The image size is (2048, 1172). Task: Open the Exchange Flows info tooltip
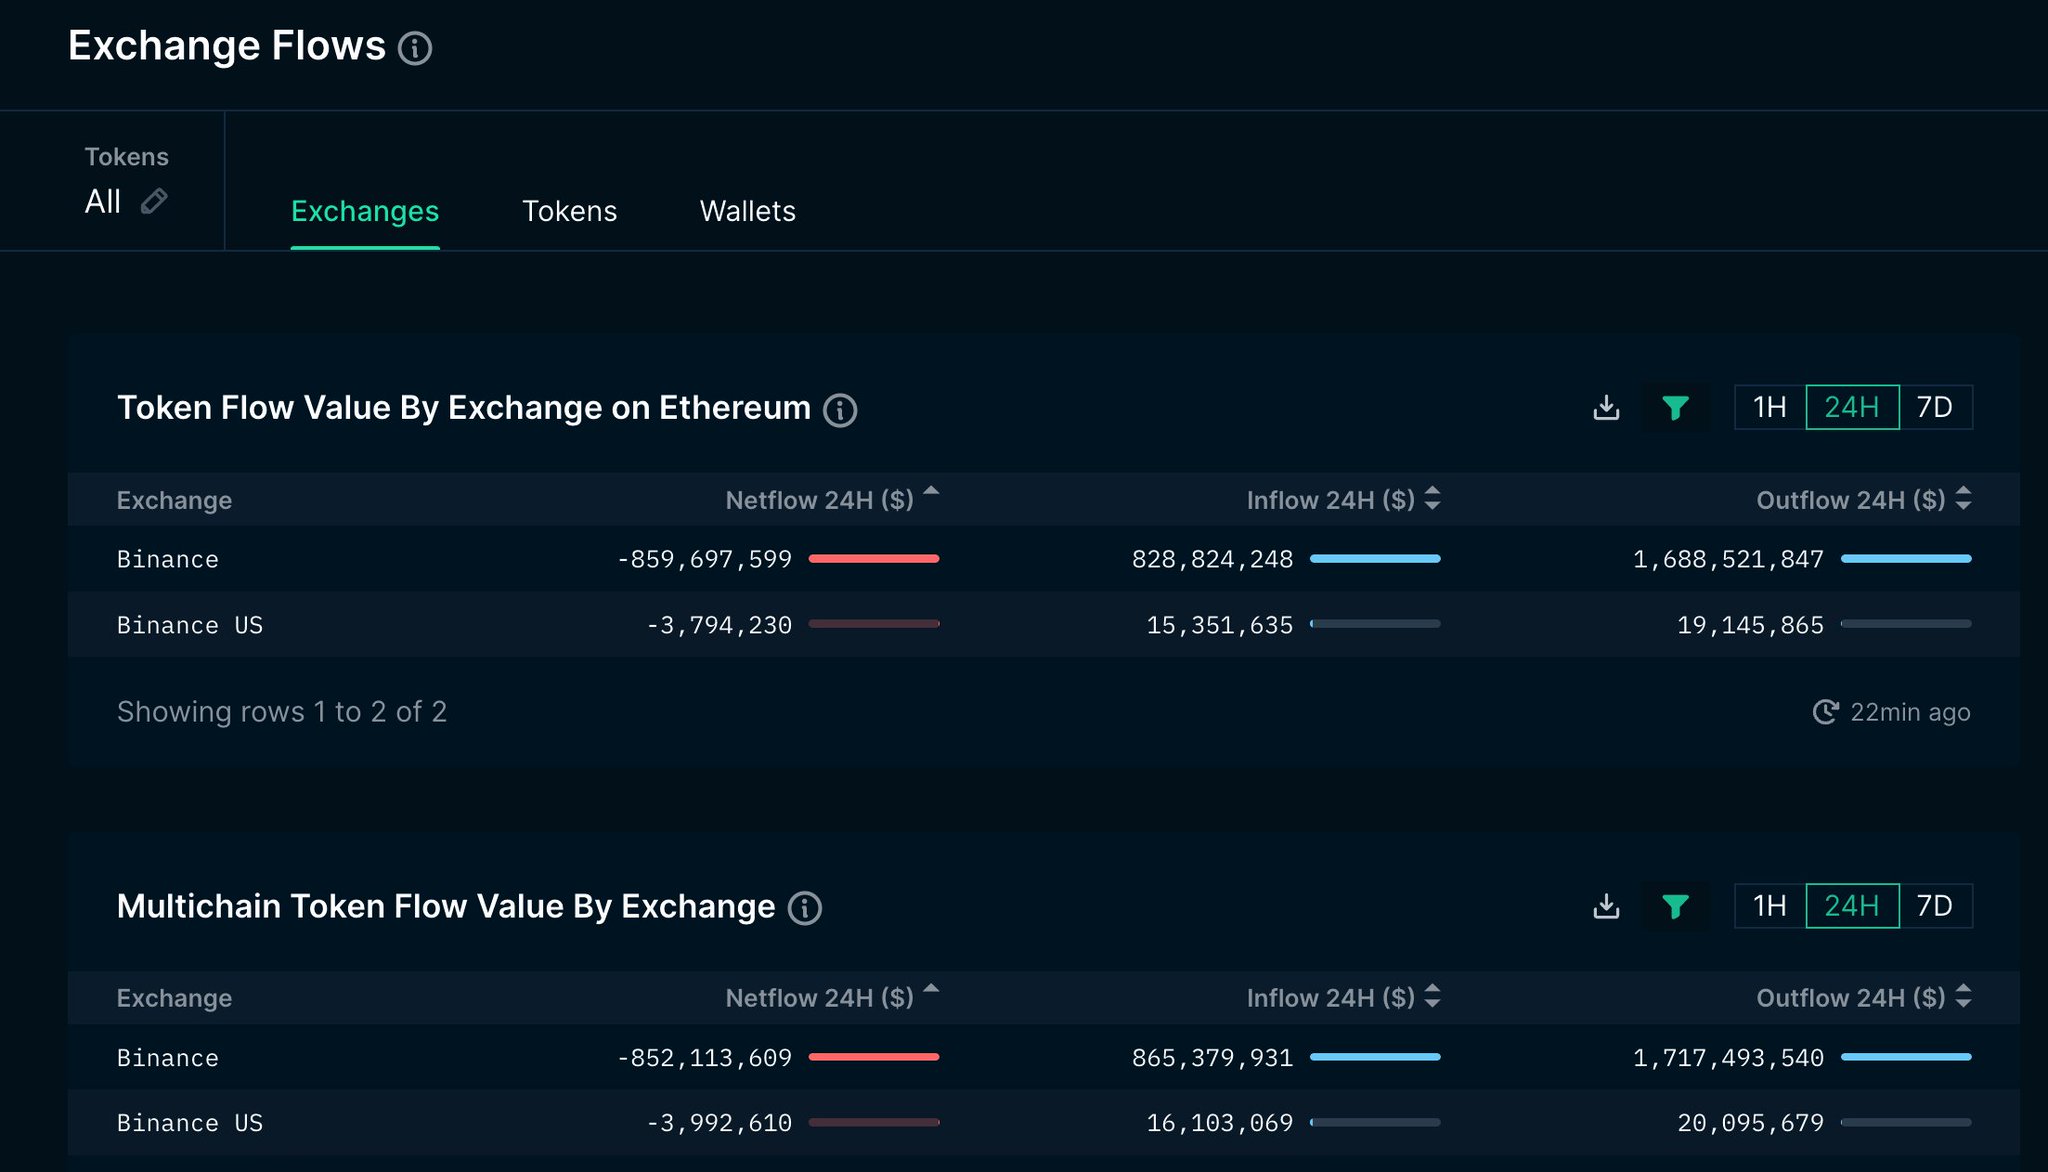coord(416,46)
